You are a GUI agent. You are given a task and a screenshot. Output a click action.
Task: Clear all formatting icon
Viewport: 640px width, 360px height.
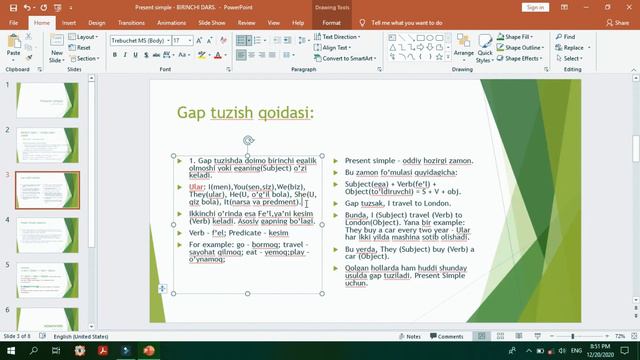coord(223,40)
